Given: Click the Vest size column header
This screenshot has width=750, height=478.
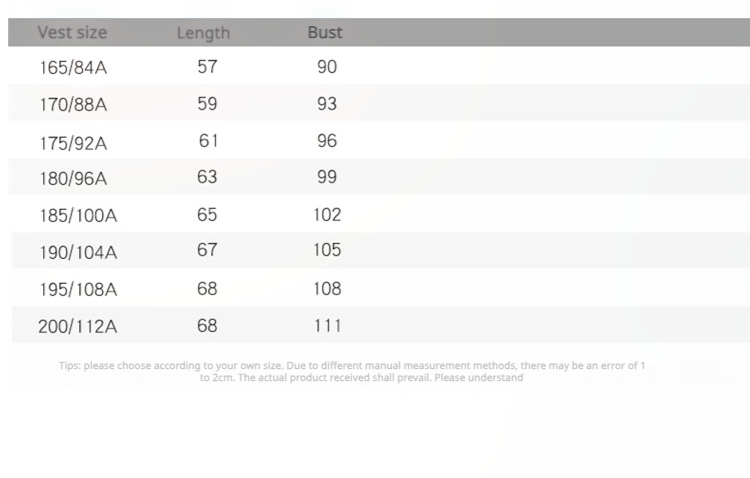Looking at the screenshot, I should click(72, 32).
